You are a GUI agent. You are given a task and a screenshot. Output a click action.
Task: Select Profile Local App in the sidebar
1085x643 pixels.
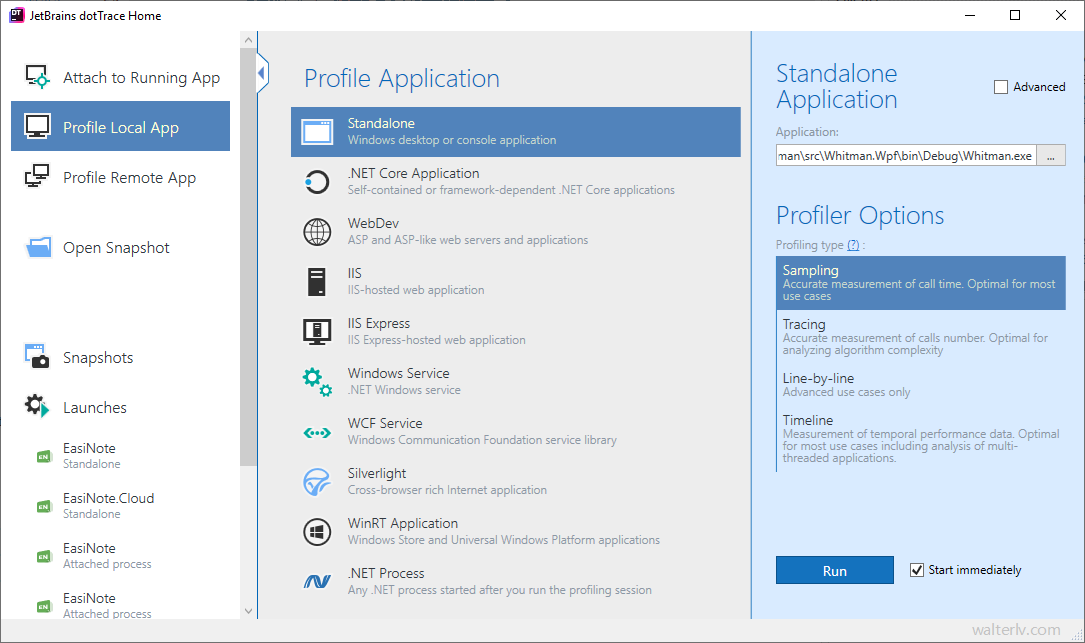pos(120,127)
